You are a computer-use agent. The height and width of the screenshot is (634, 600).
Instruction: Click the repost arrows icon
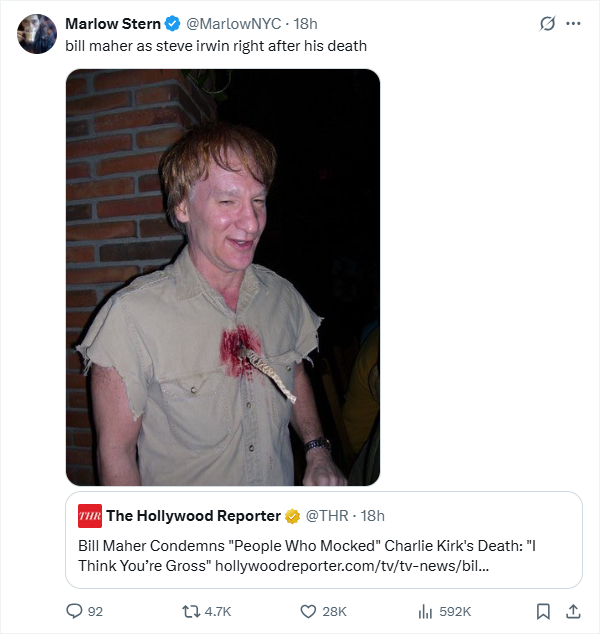191,611
